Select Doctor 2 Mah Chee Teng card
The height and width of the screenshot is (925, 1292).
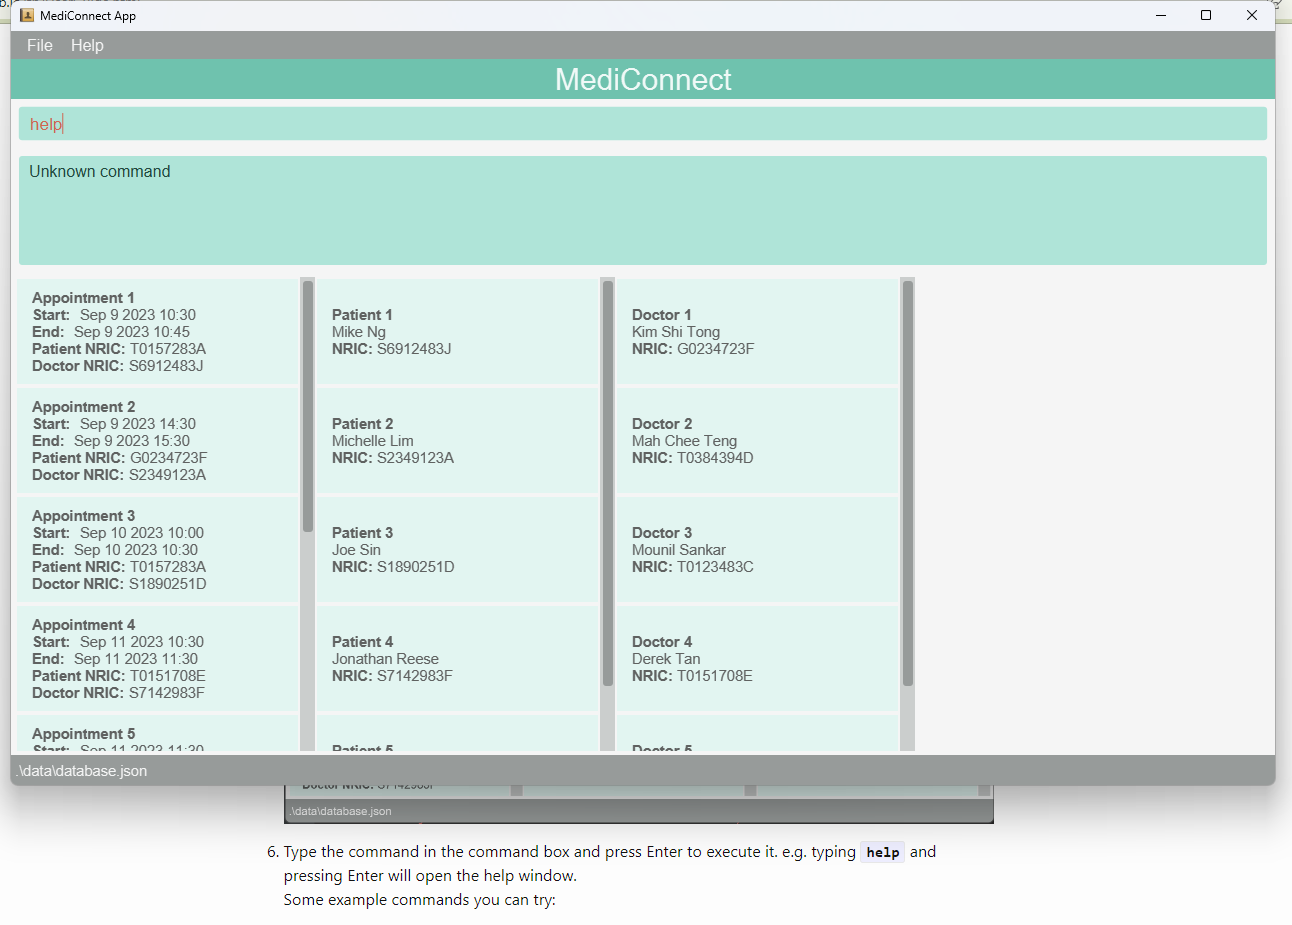coord(757,440)
